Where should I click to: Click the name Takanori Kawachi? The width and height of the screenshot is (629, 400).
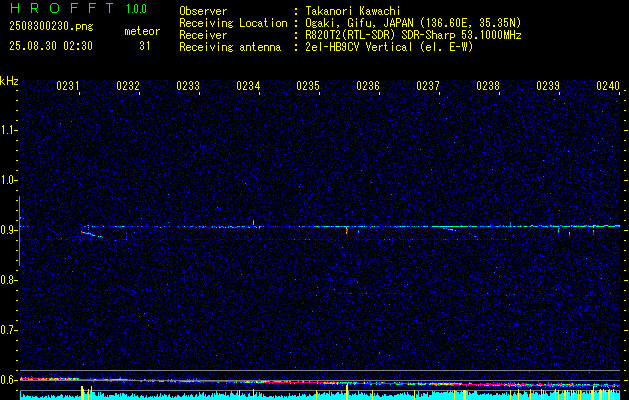click(353, 11)
